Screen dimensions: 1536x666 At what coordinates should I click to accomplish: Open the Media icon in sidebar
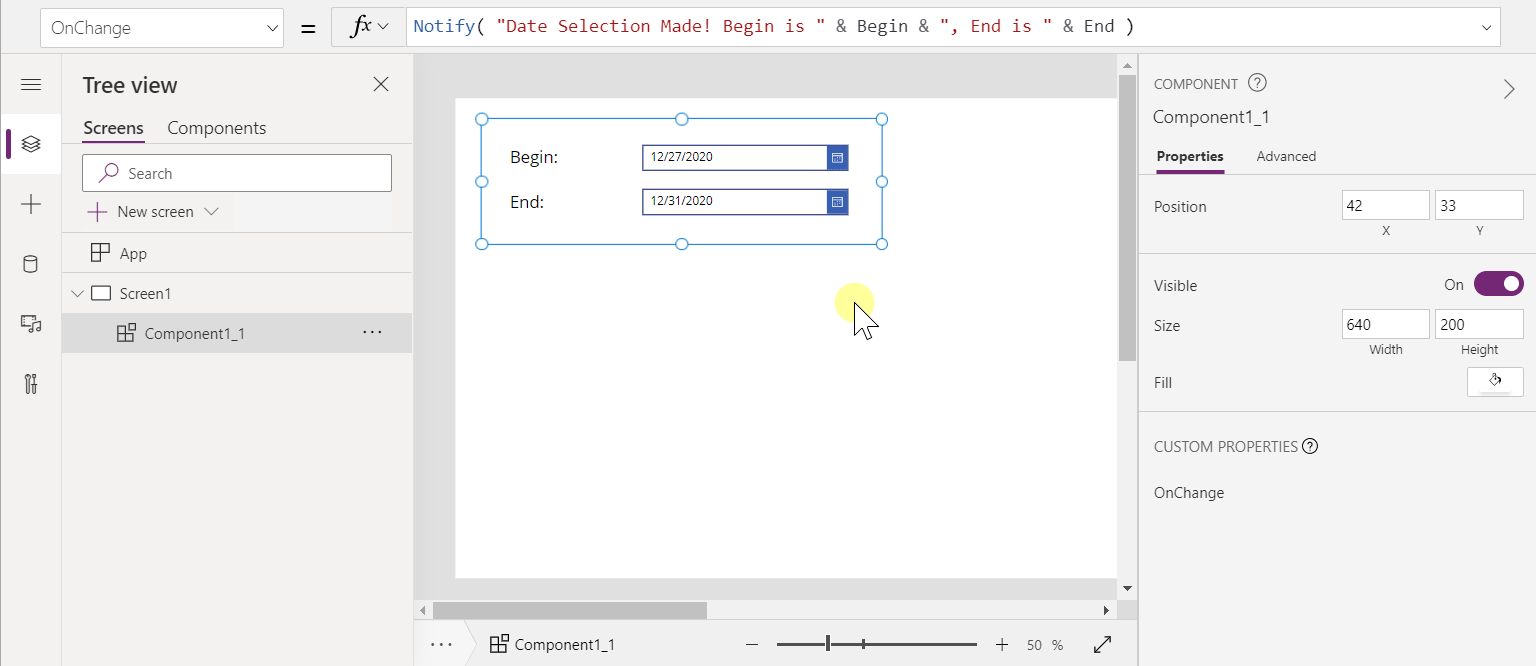31,323
